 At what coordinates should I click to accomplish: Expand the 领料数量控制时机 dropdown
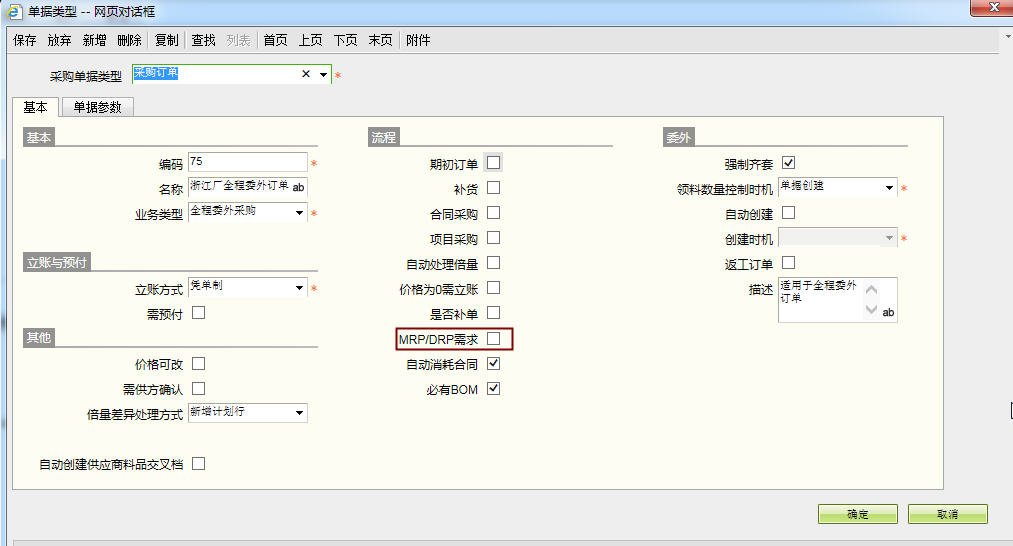(x=889, y=188)
